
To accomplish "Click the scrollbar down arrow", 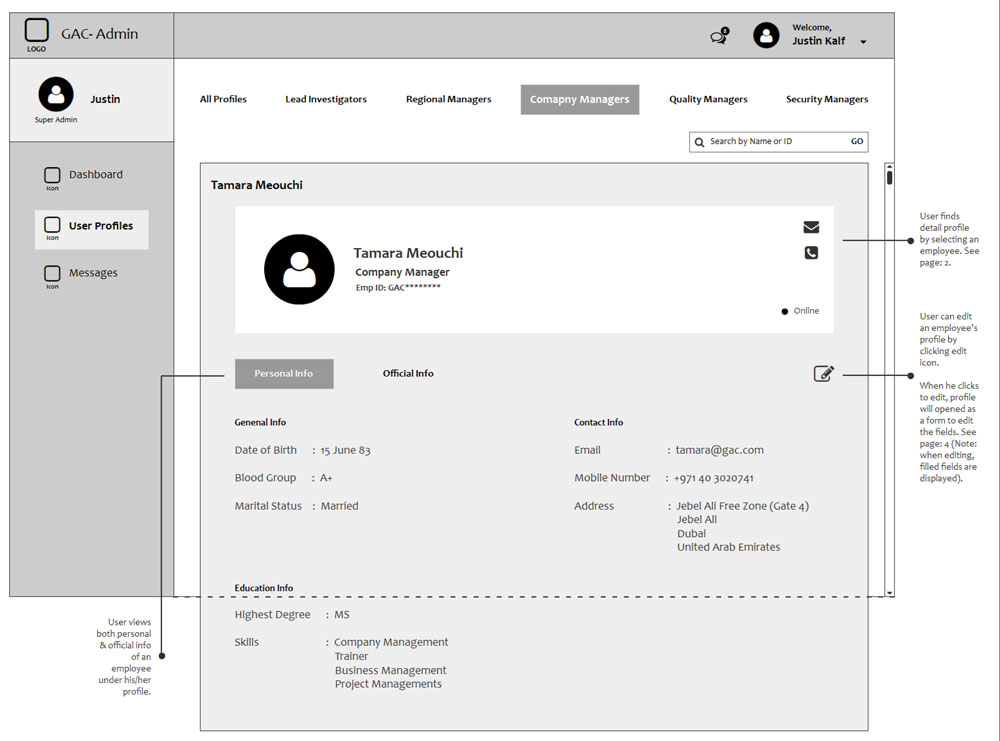I will point(889,593).
